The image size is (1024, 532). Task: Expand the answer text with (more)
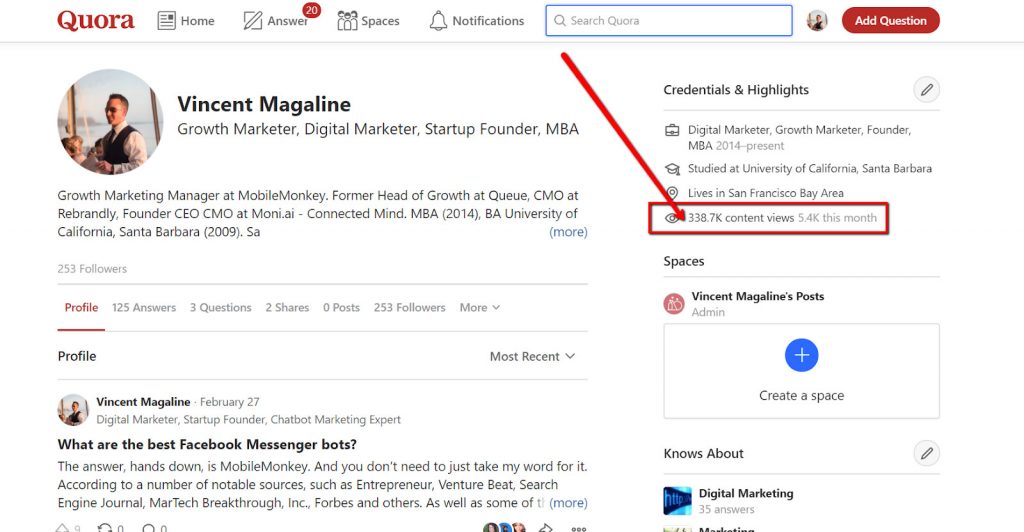[x=568, y=503]
